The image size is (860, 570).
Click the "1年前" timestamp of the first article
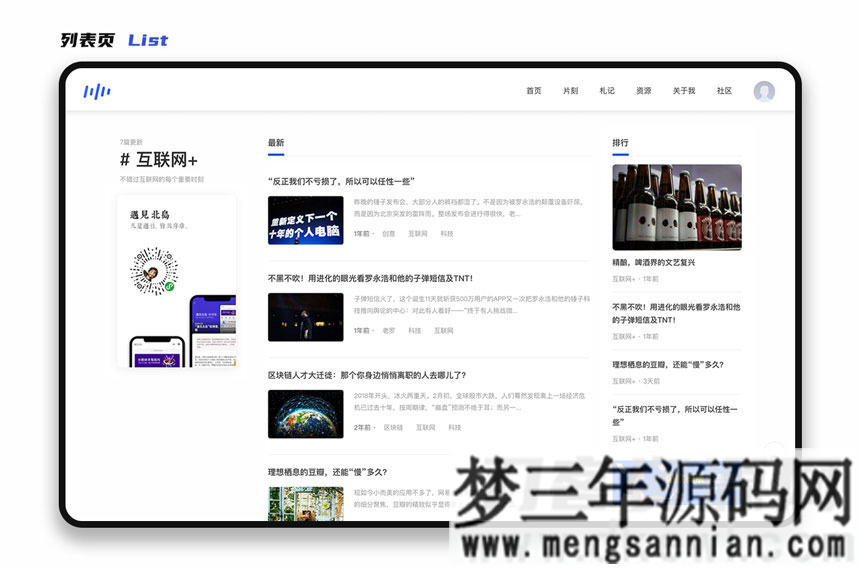point(361,234)
